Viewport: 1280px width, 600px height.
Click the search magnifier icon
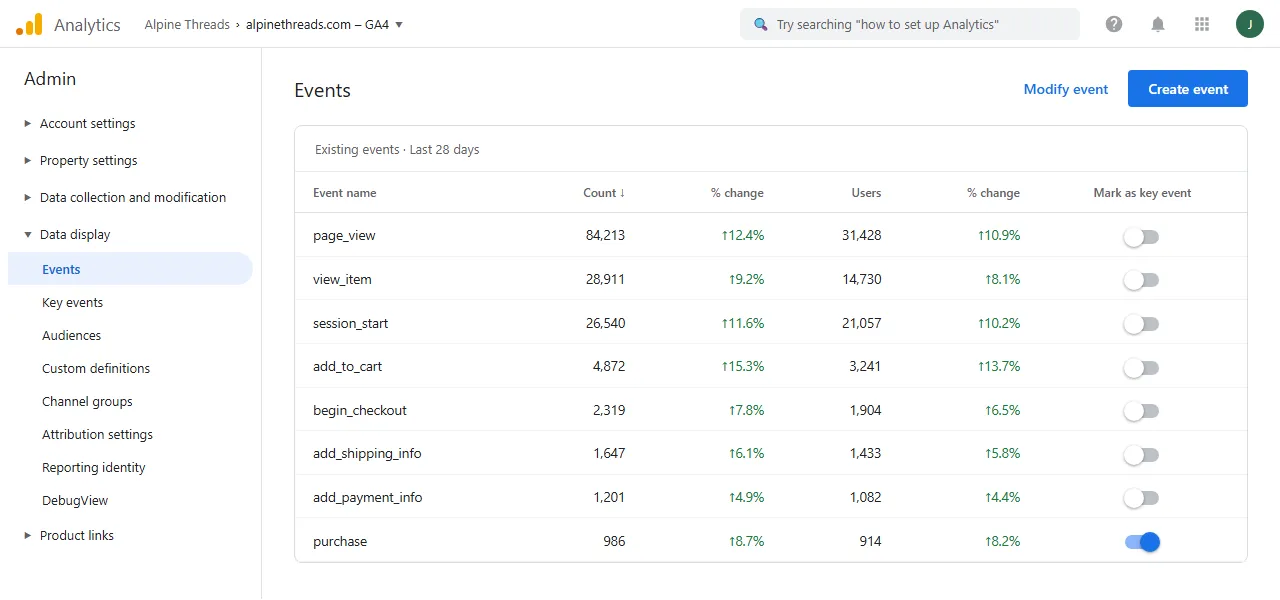pos(761,24)
